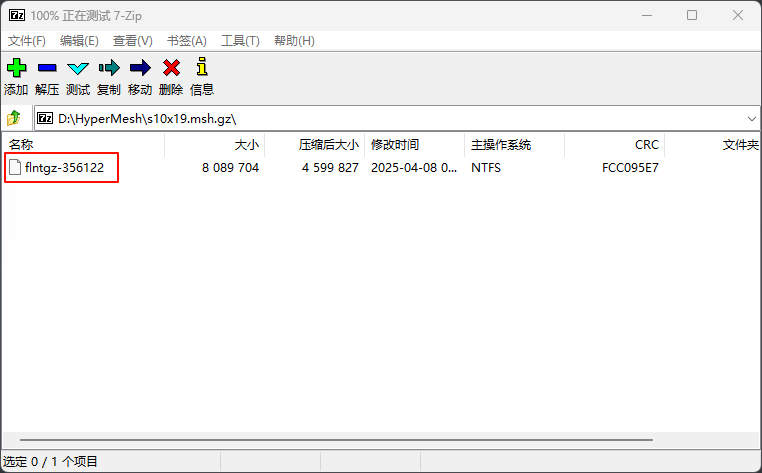The image size is (762, 473).
Task: Click status bar text 选定 0 / 1 个项目
Action: click(x=51, y=461)
